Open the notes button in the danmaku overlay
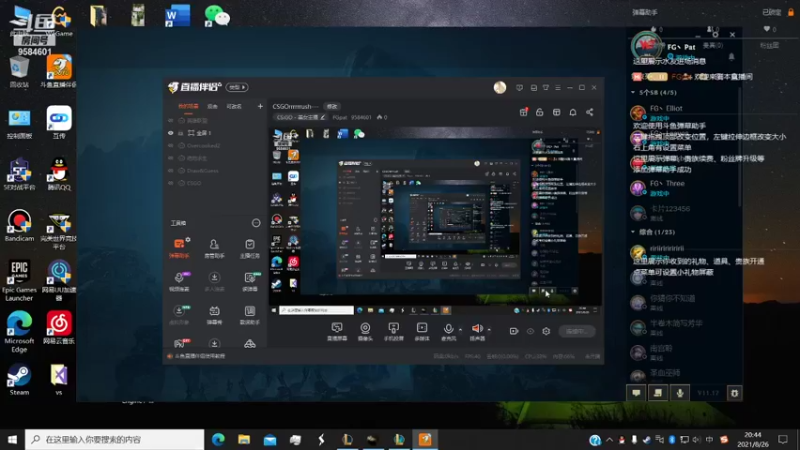Screen dimensions: 800x450 click(658, 393)
